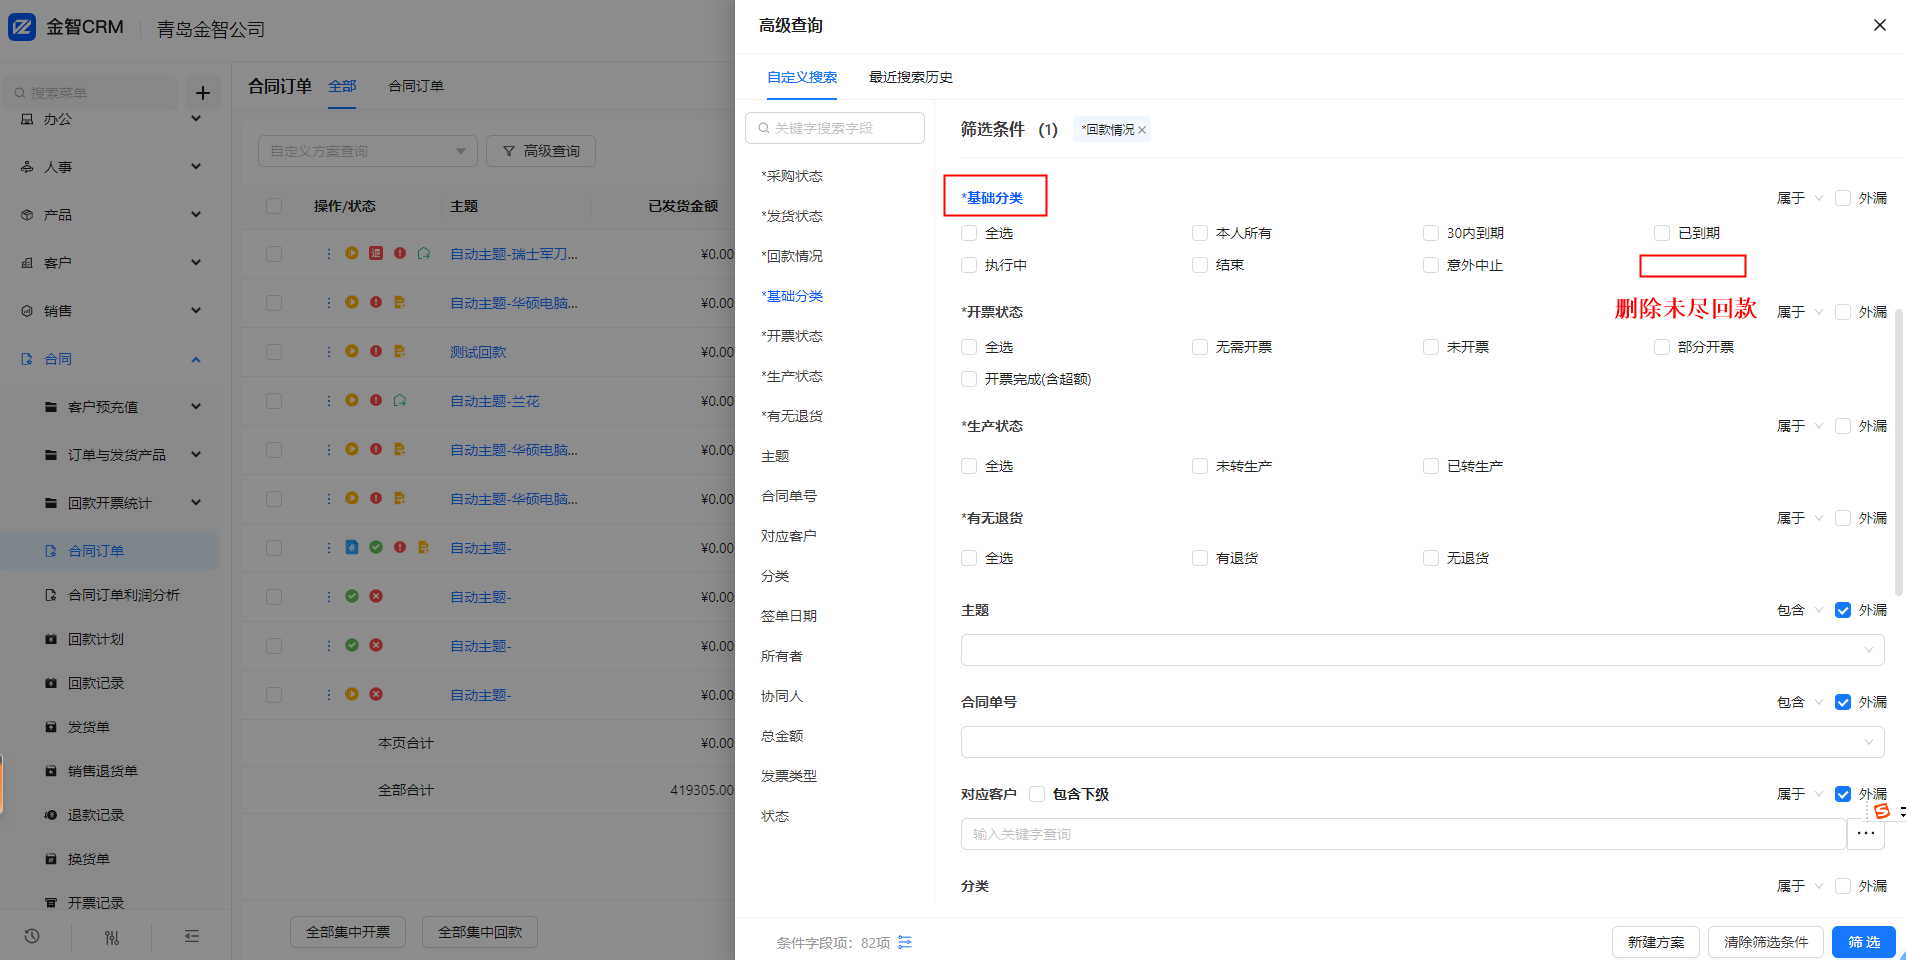This screenshot has width=1906, height=960.
Task: Select *采购状态 in the field list
Action: click(792, 176)
